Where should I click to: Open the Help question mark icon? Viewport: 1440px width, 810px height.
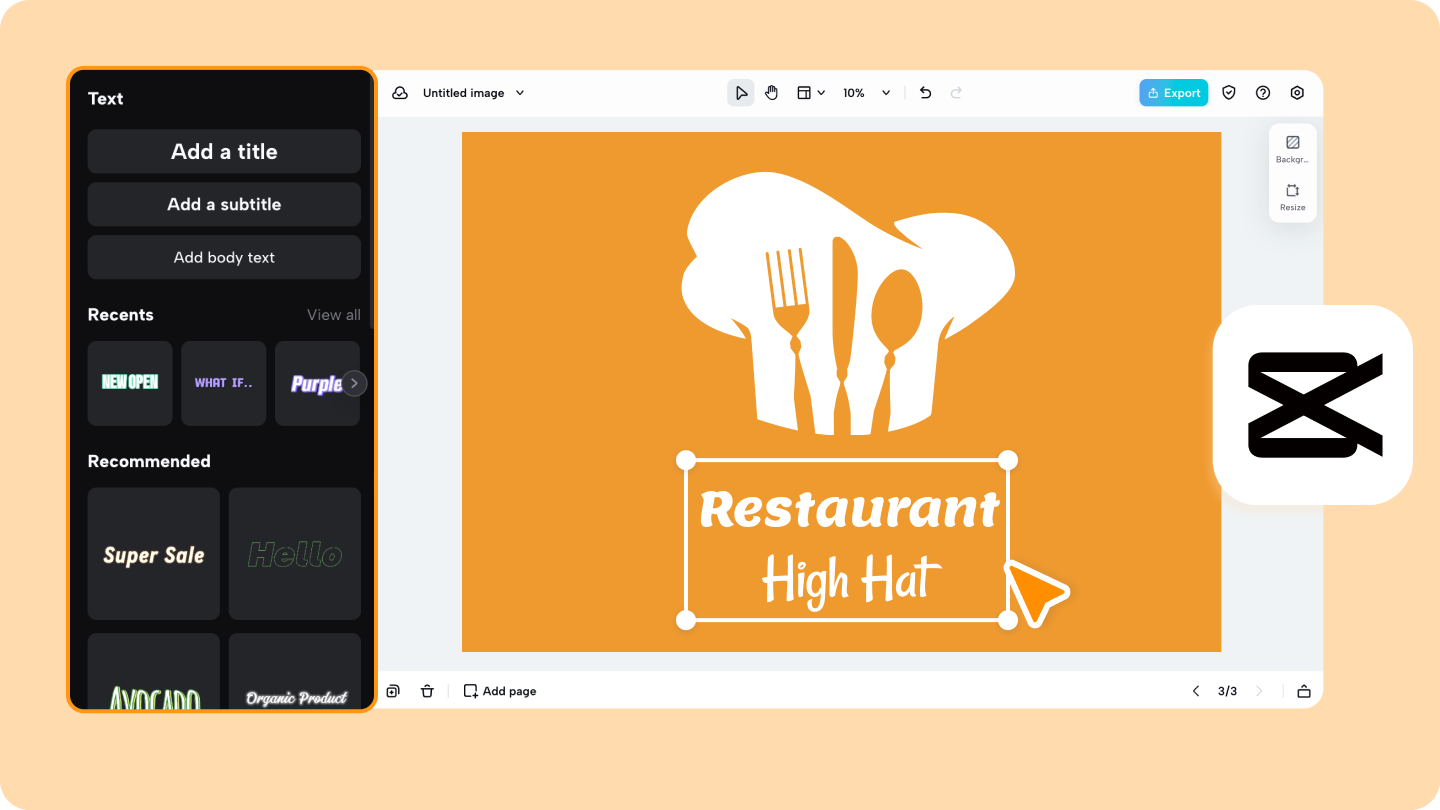pyautogui.click(x=1262, y=92)
